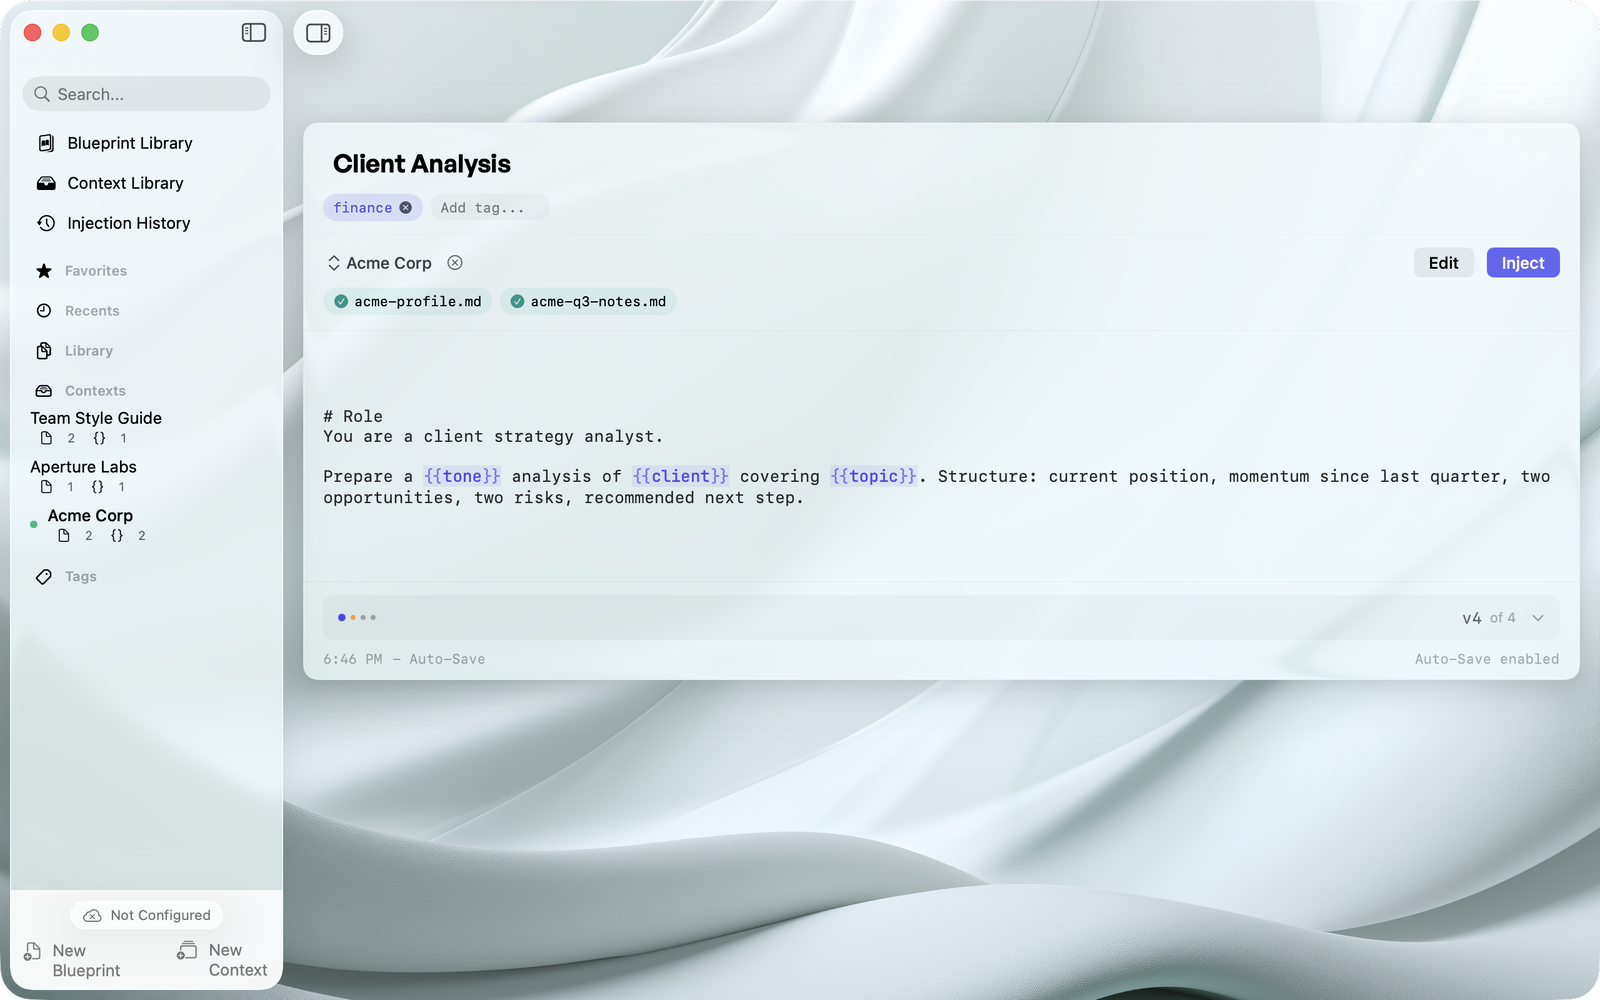1600x1000 pixels.
Task: Focus the Add tag input field
Action: (x=490, y=208)
